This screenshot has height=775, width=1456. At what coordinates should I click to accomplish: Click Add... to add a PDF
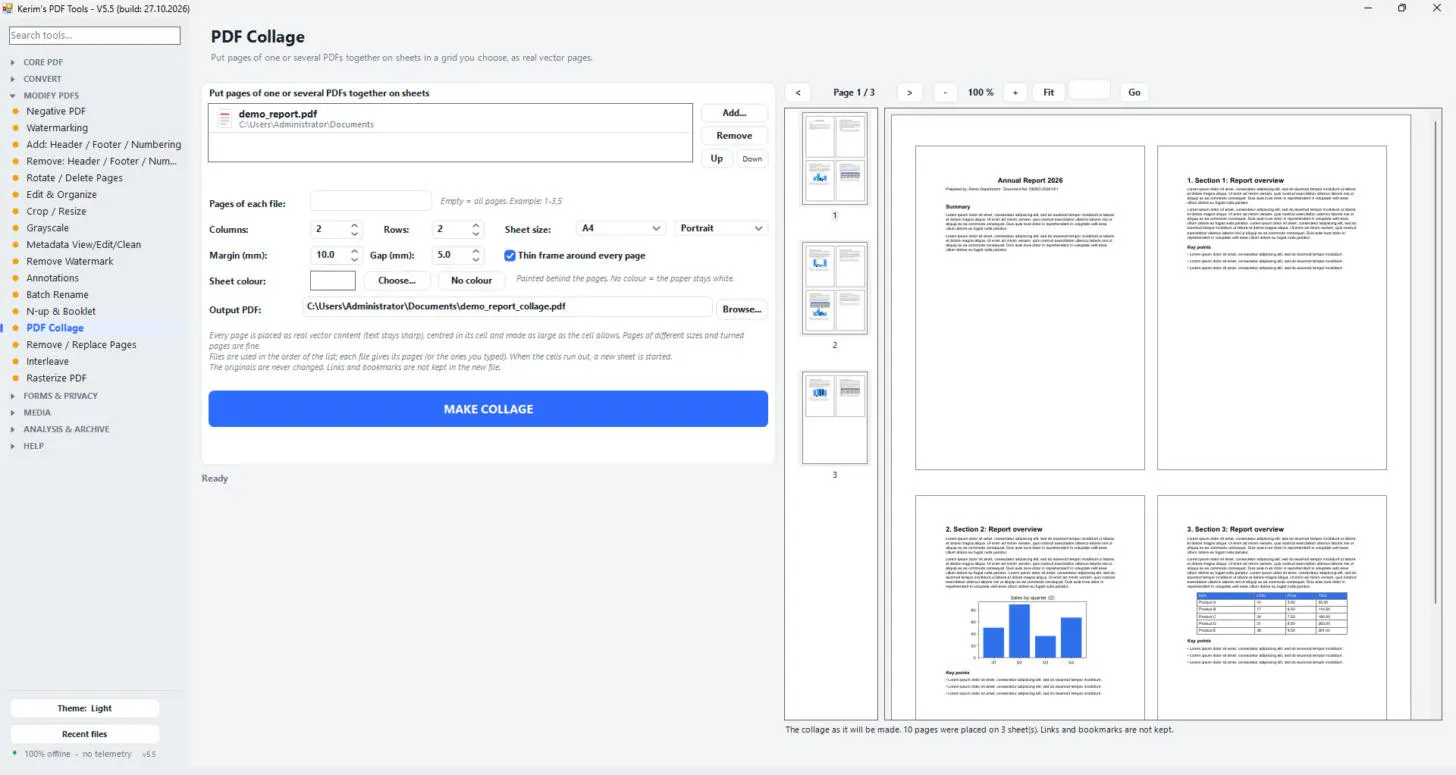tap(734, 113)
